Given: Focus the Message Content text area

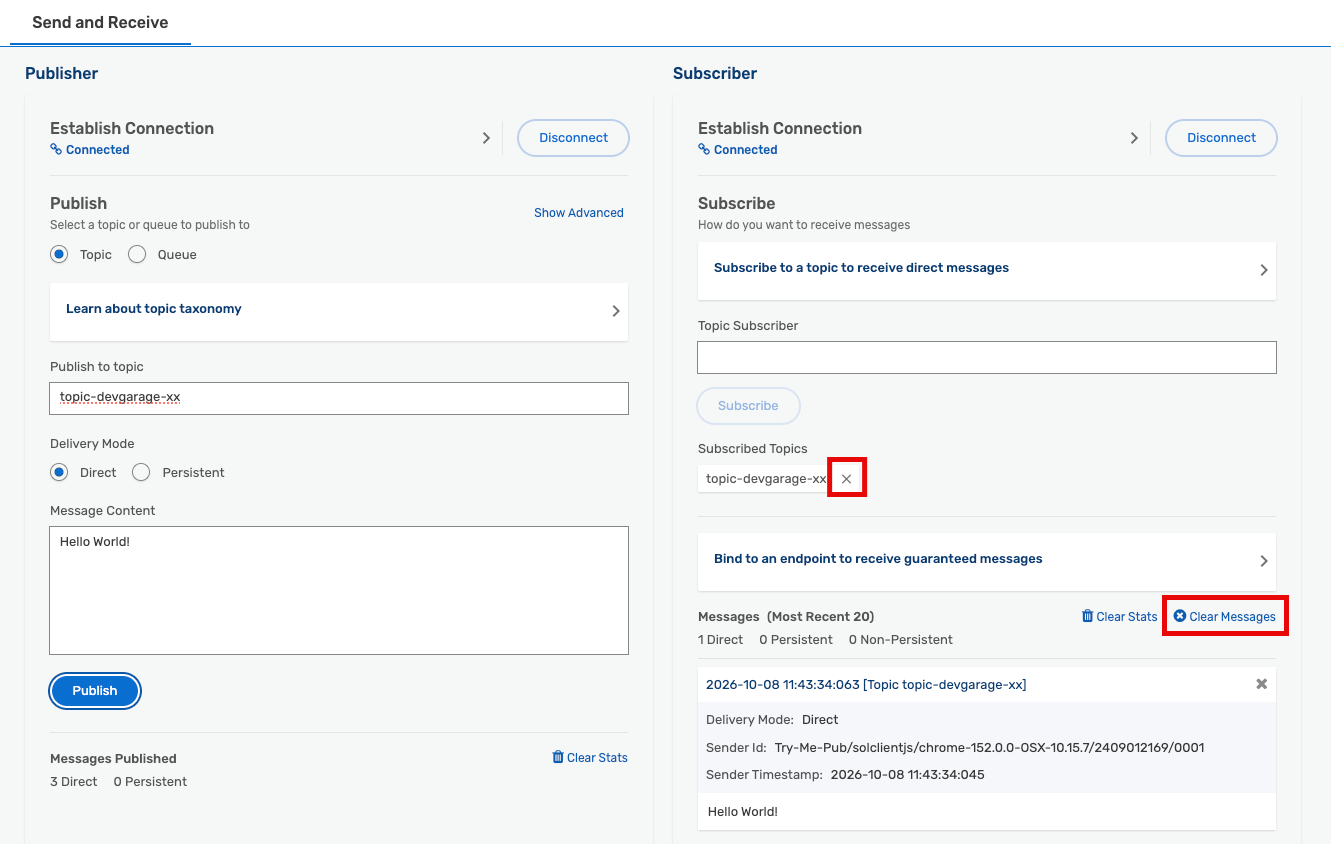Looking at the screenshot, I should coord(339,591).
